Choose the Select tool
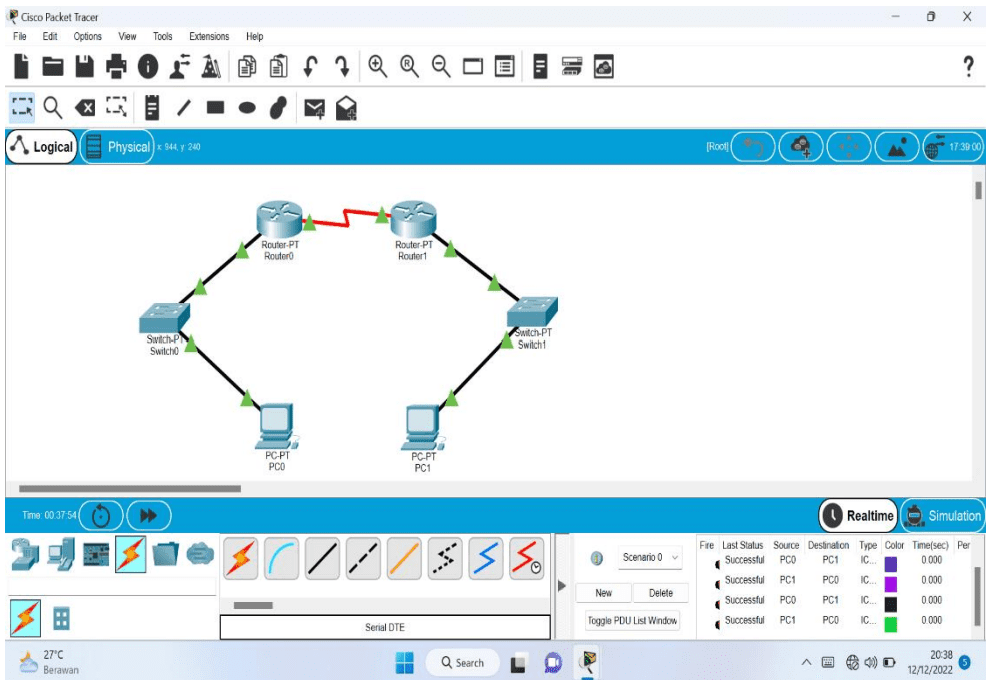Screen dimensions: 990x680 pos(22,108)
